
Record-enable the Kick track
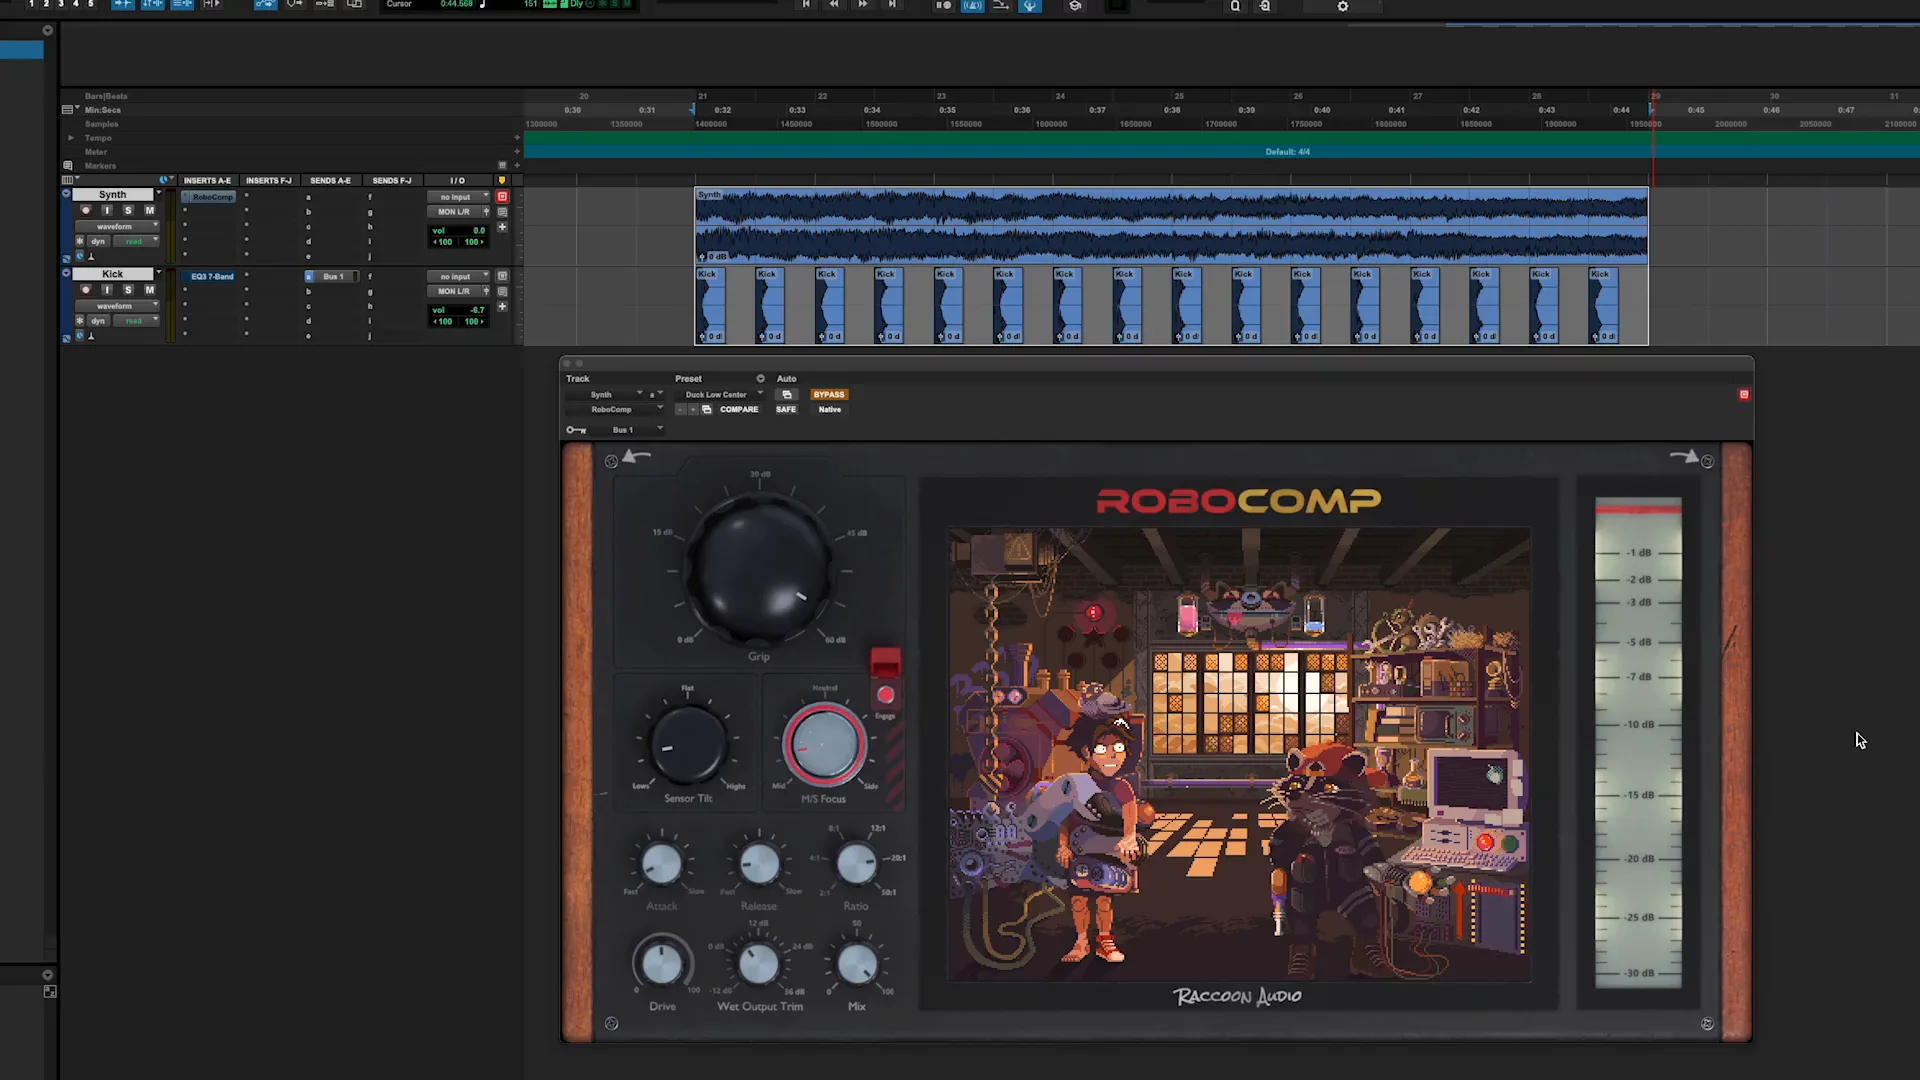(86, 290)
